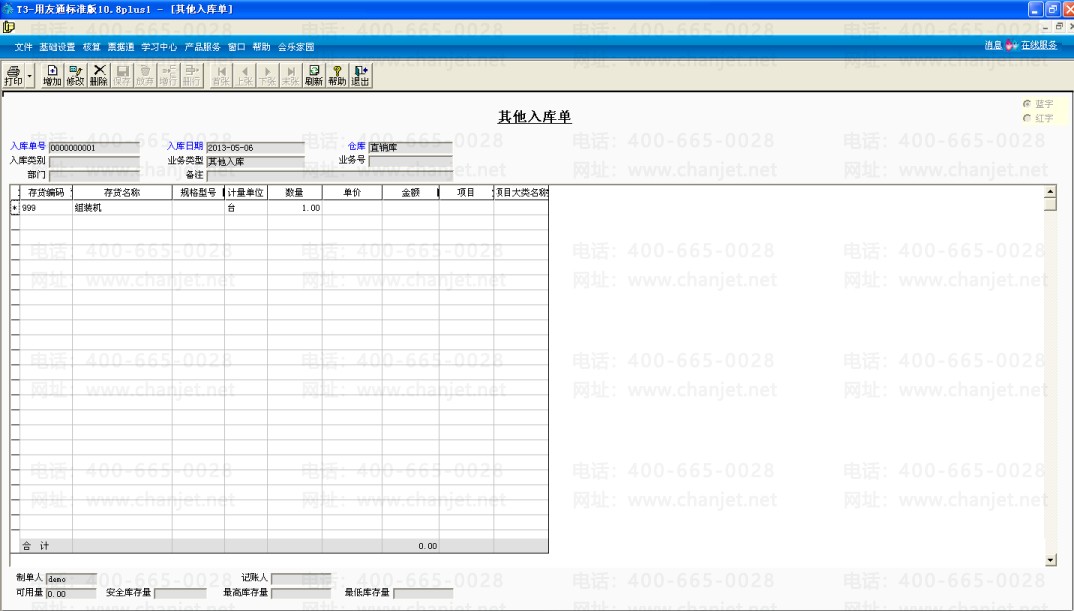Select the quantity cell 1.00

(x=295, y=208)
